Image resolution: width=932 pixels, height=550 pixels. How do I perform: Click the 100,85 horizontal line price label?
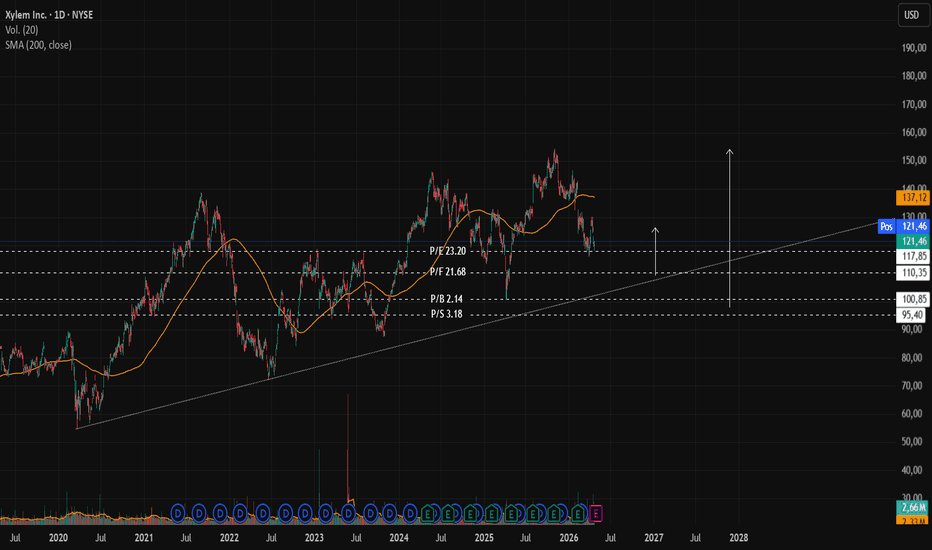point(913,299)
